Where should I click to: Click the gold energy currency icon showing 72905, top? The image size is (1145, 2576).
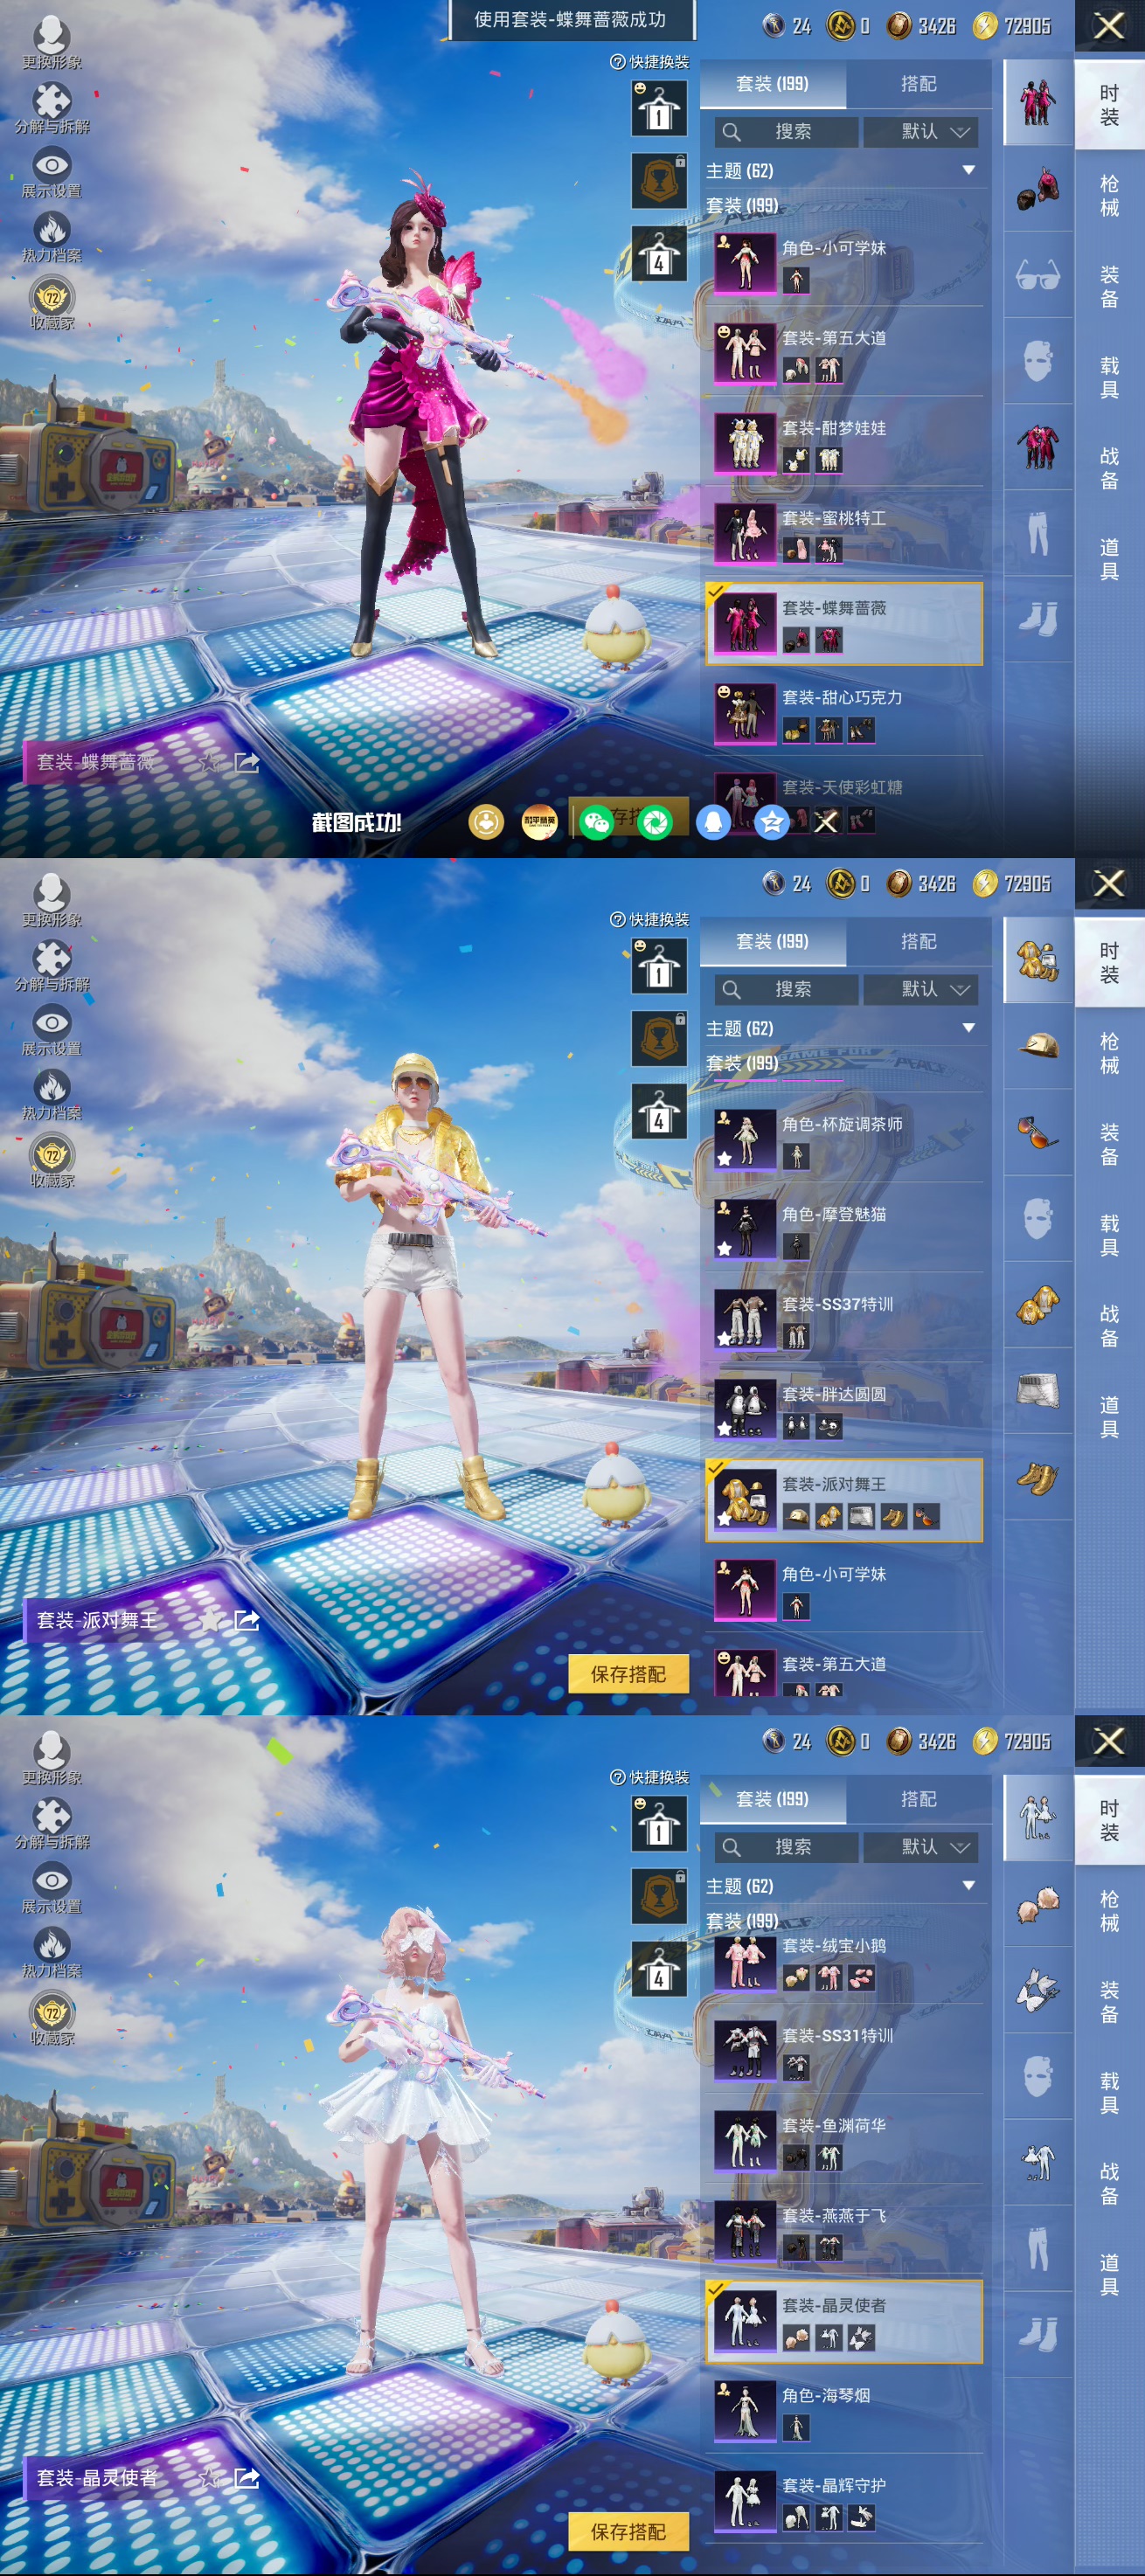pyautogui.click(x=985, y=25)
